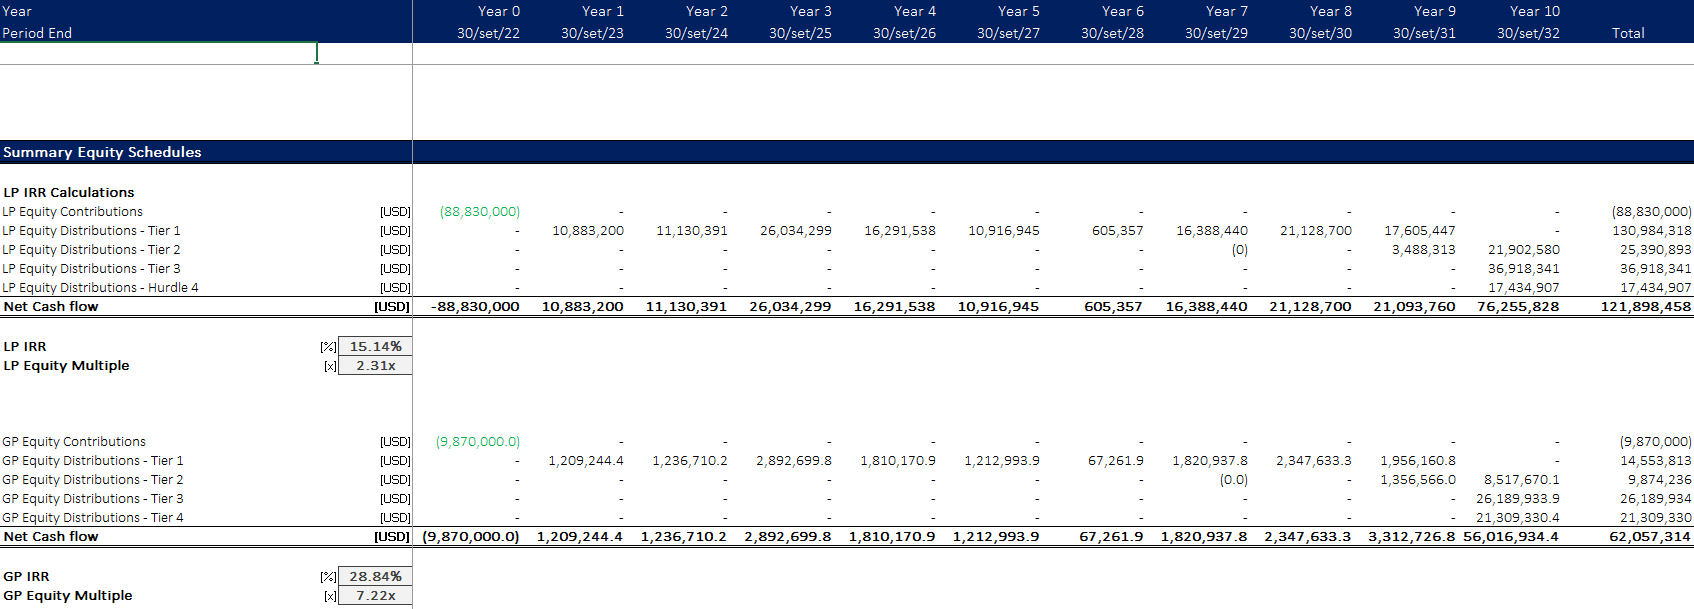1694x609 pixels.
Task: Click LP Equity Distributions - Tier 1 label
Action: [x=91, y=230]
